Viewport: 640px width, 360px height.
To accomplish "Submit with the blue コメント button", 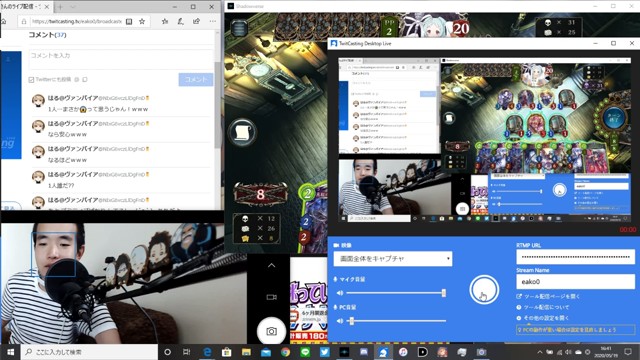I will click(x=196, y=80).
